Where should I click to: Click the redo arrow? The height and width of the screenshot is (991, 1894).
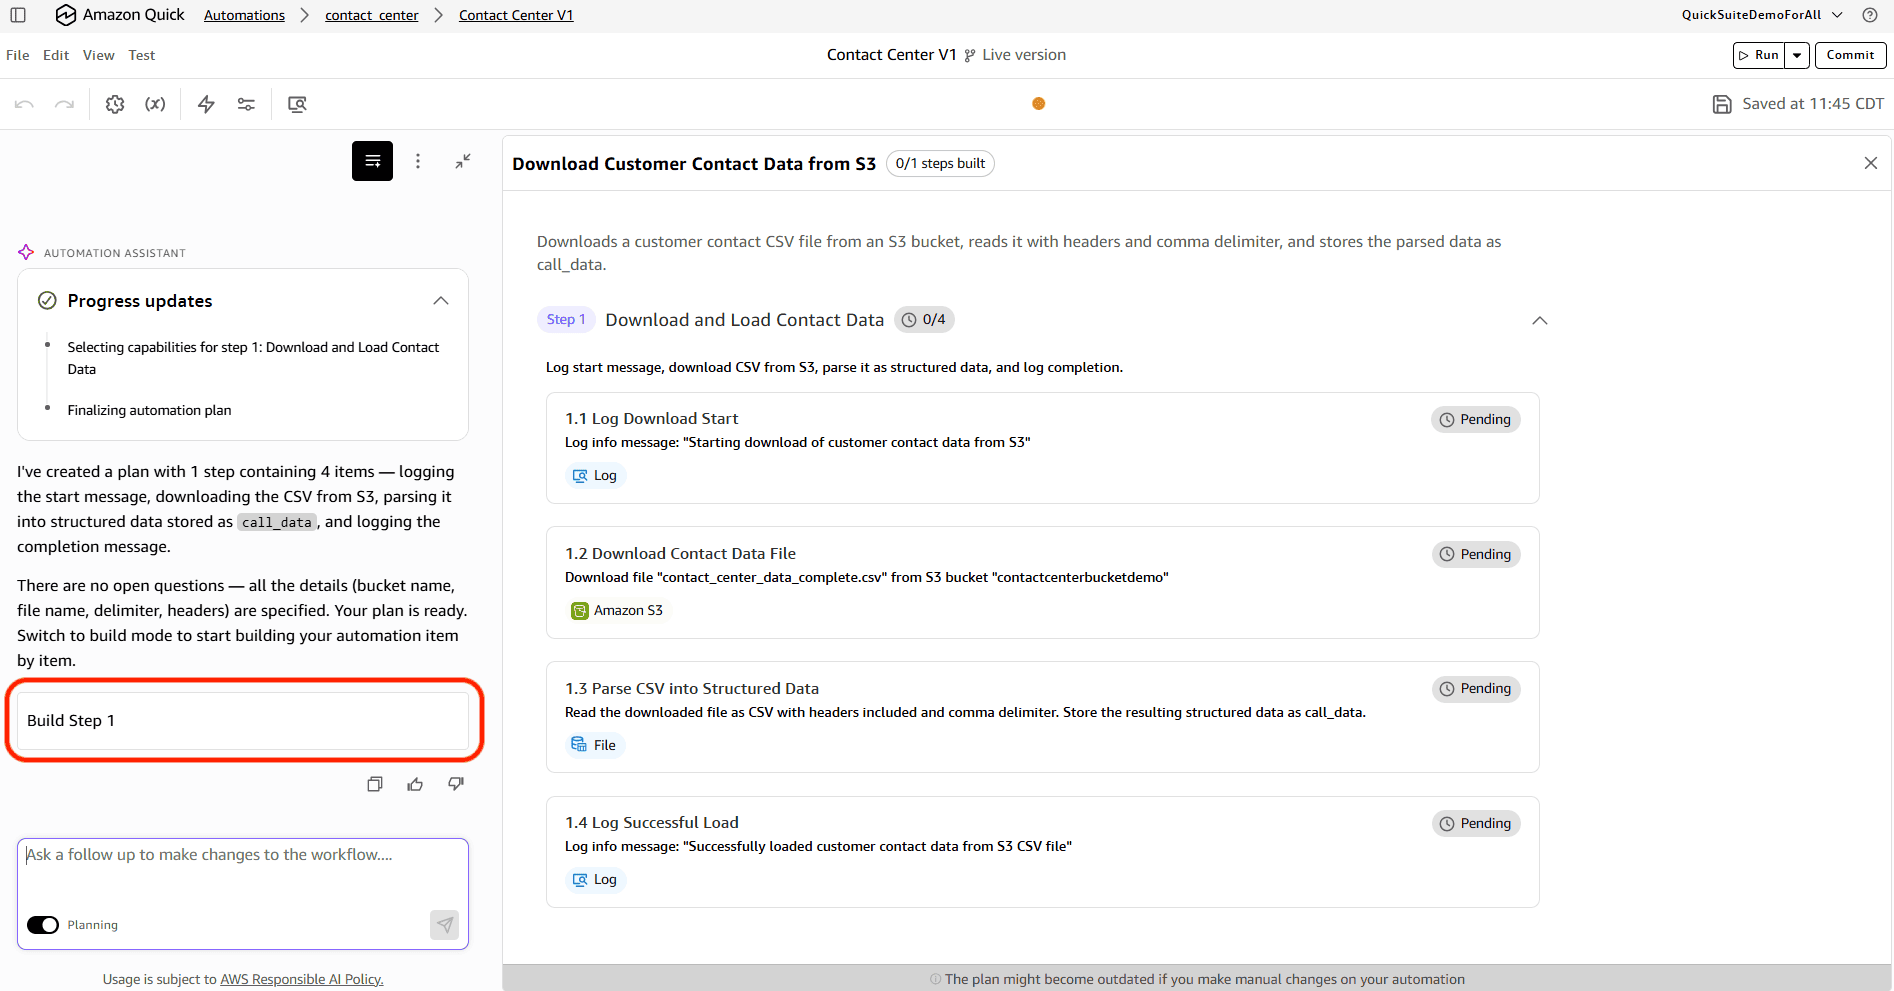(65, 104)
